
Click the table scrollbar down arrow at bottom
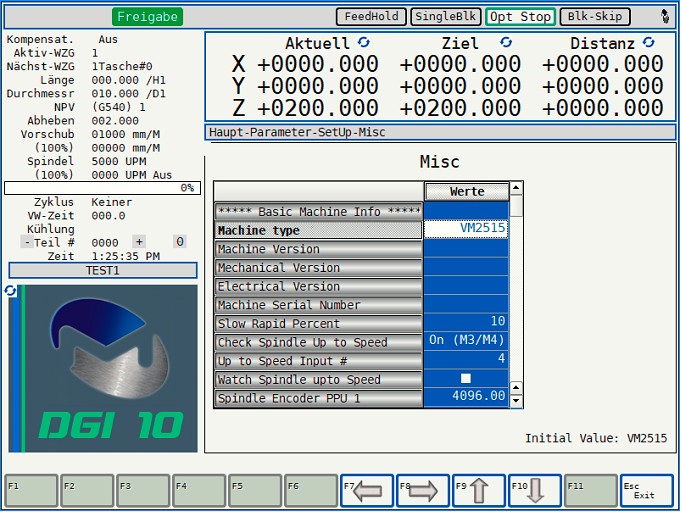point(516,400)
